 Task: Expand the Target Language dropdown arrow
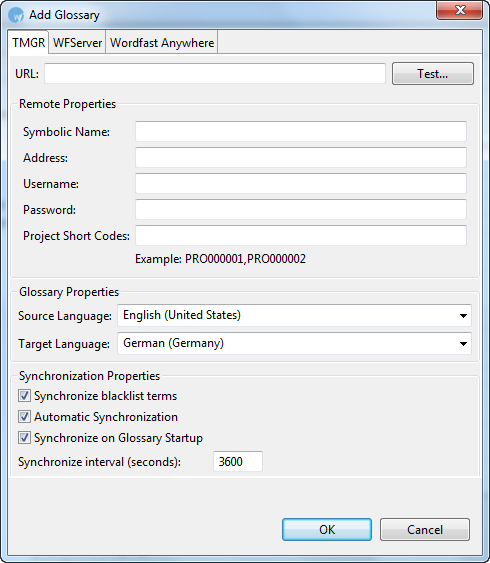point(463,344)
